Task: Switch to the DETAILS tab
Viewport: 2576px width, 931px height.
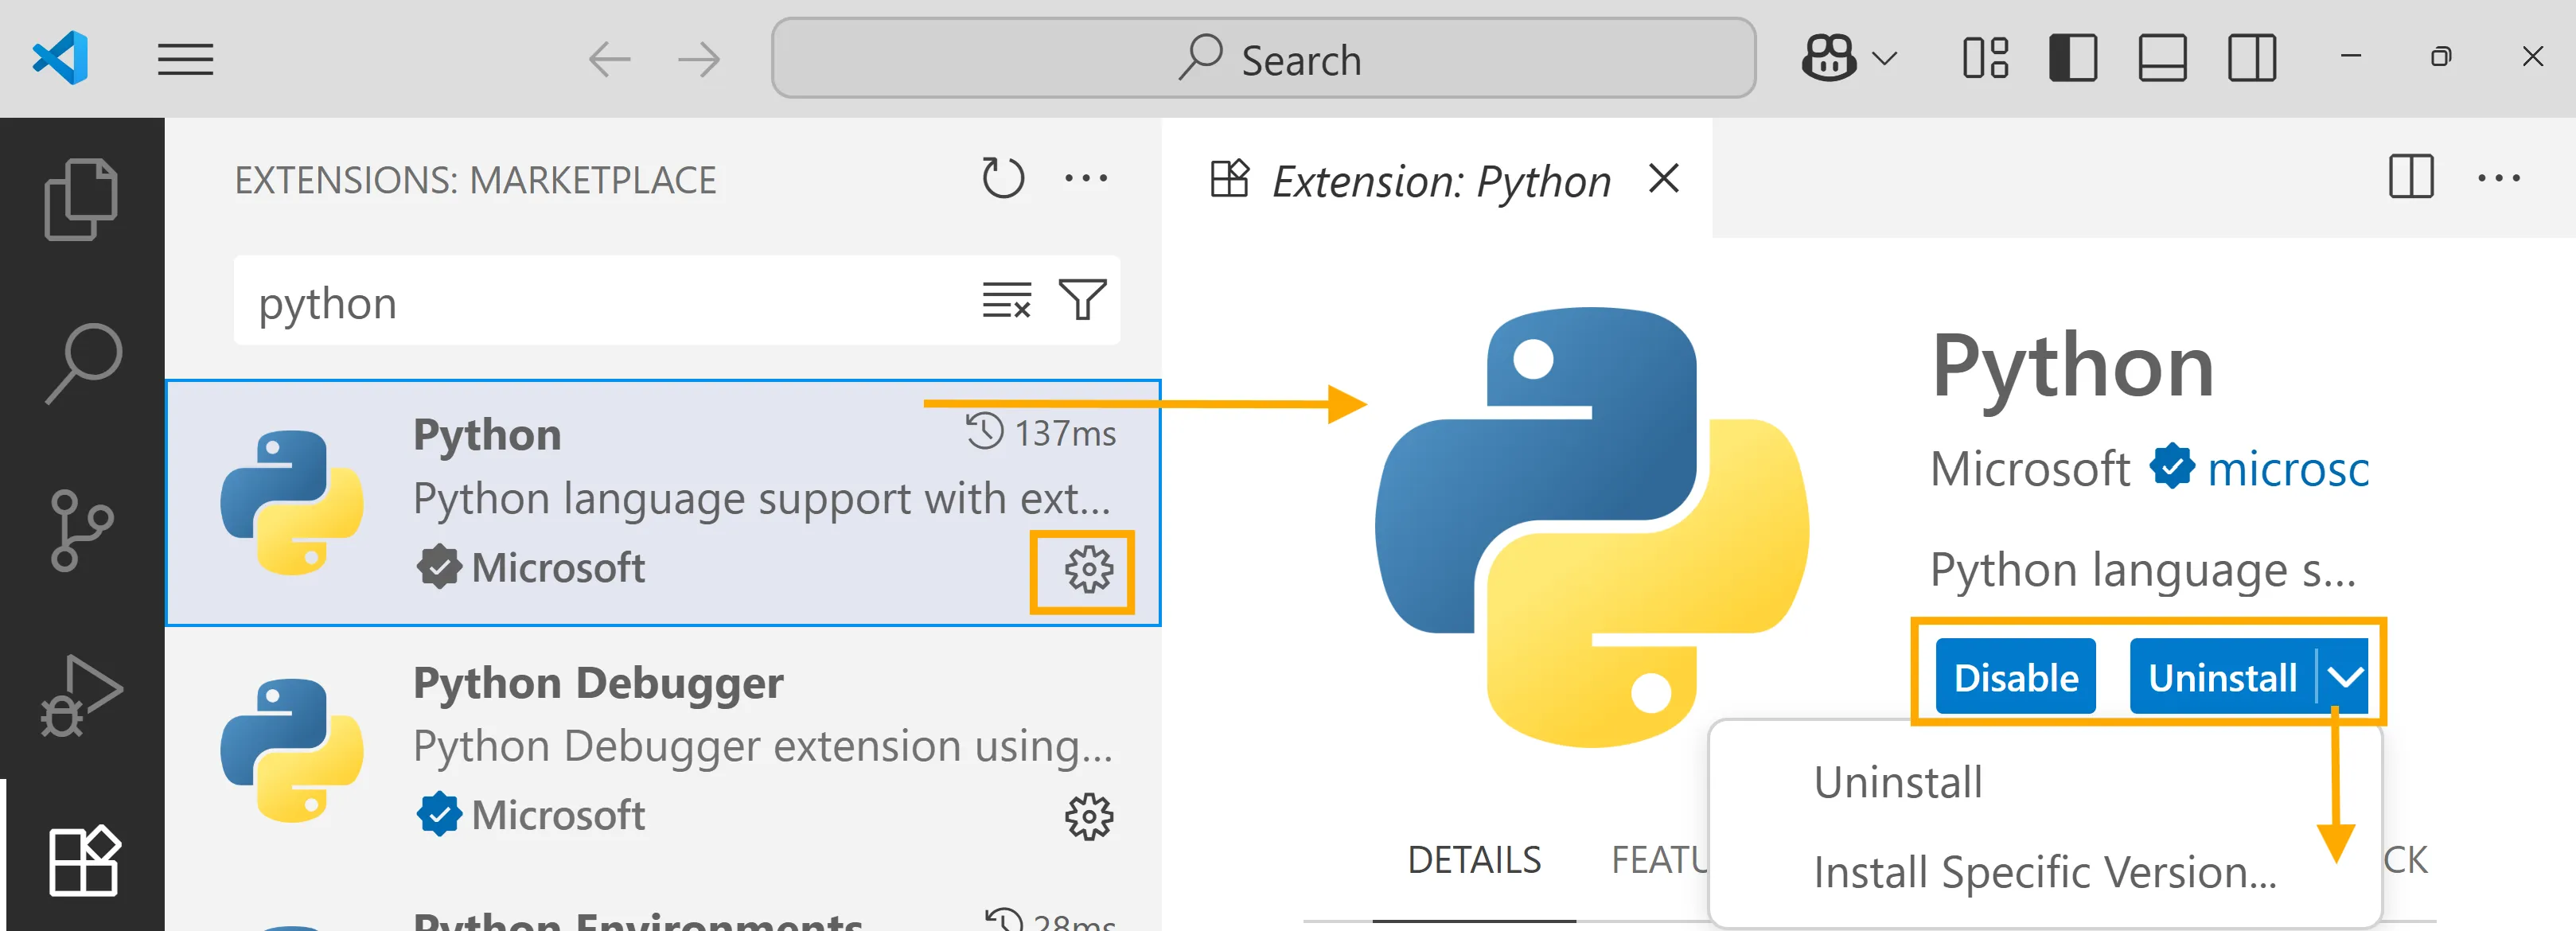Action: 1474,860
